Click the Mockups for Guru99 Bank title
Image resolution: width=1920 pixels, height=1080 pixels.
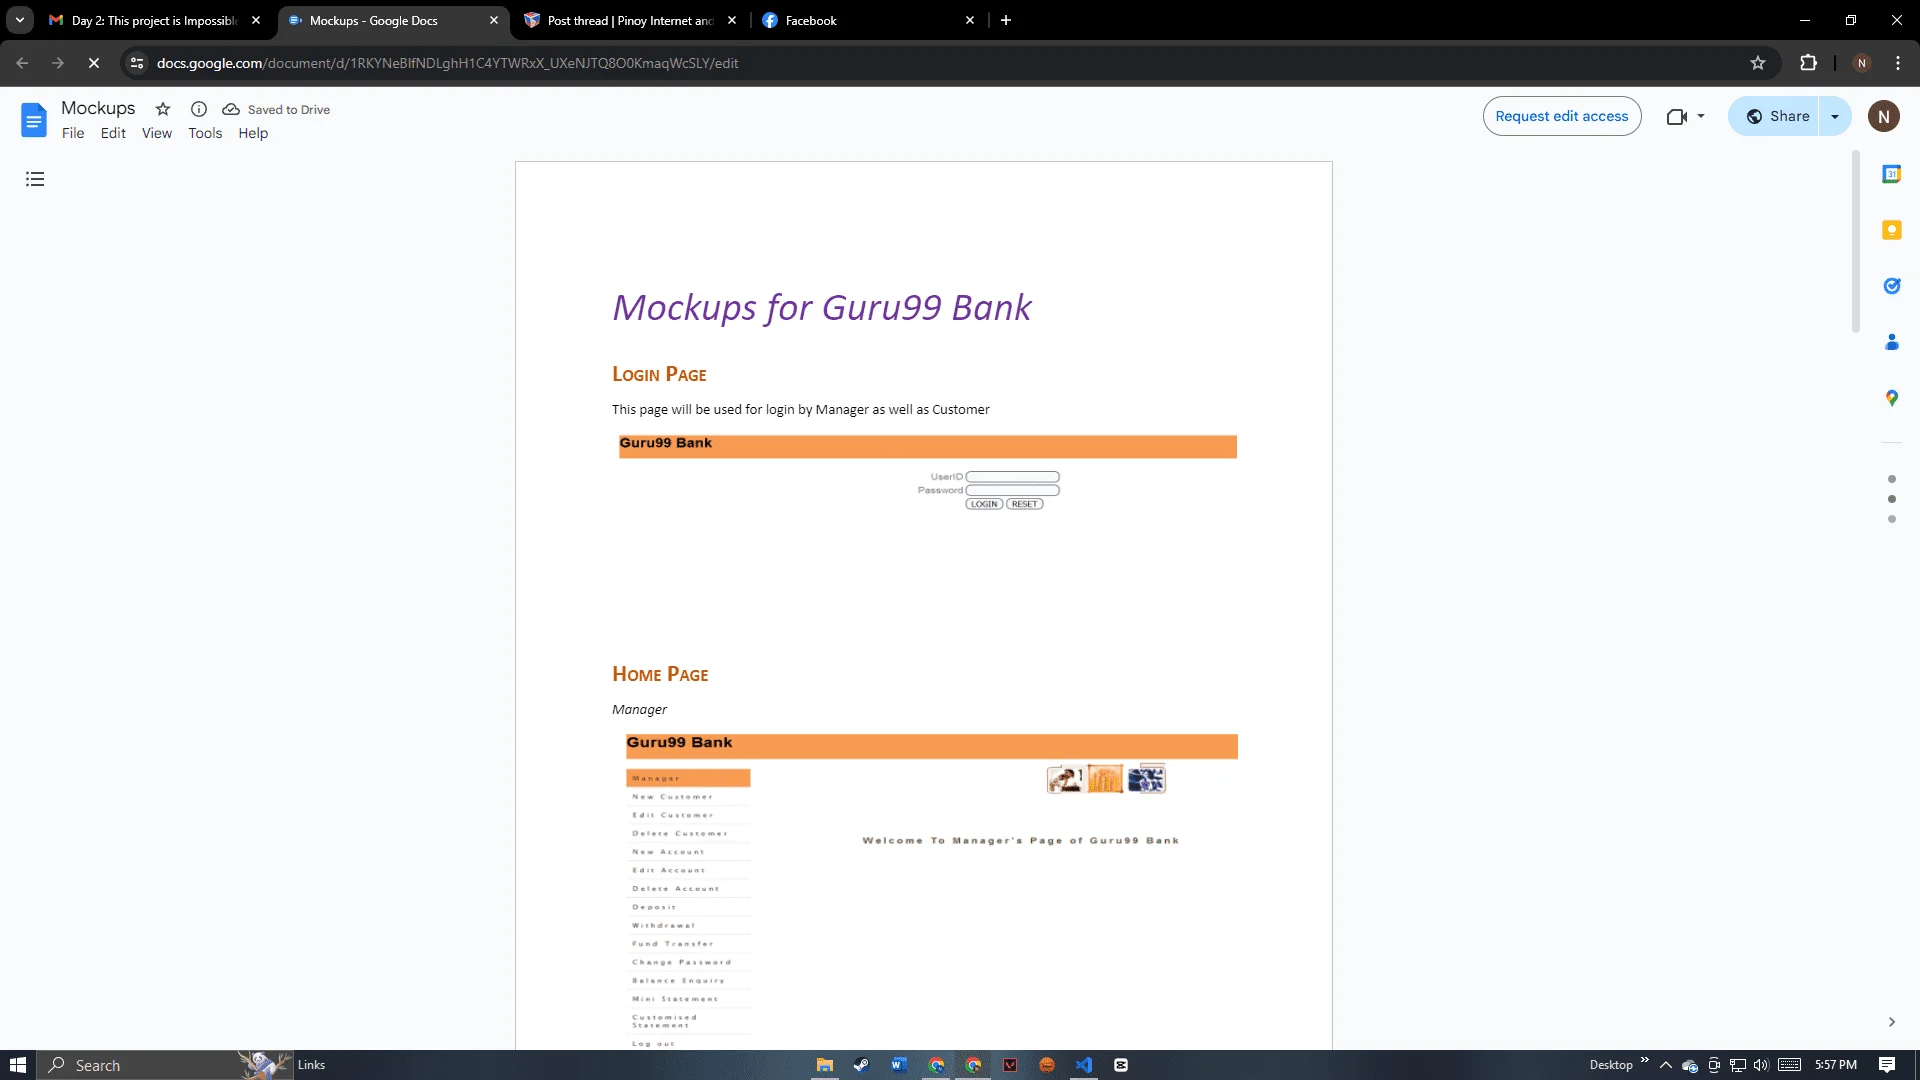tap(821, 307)
